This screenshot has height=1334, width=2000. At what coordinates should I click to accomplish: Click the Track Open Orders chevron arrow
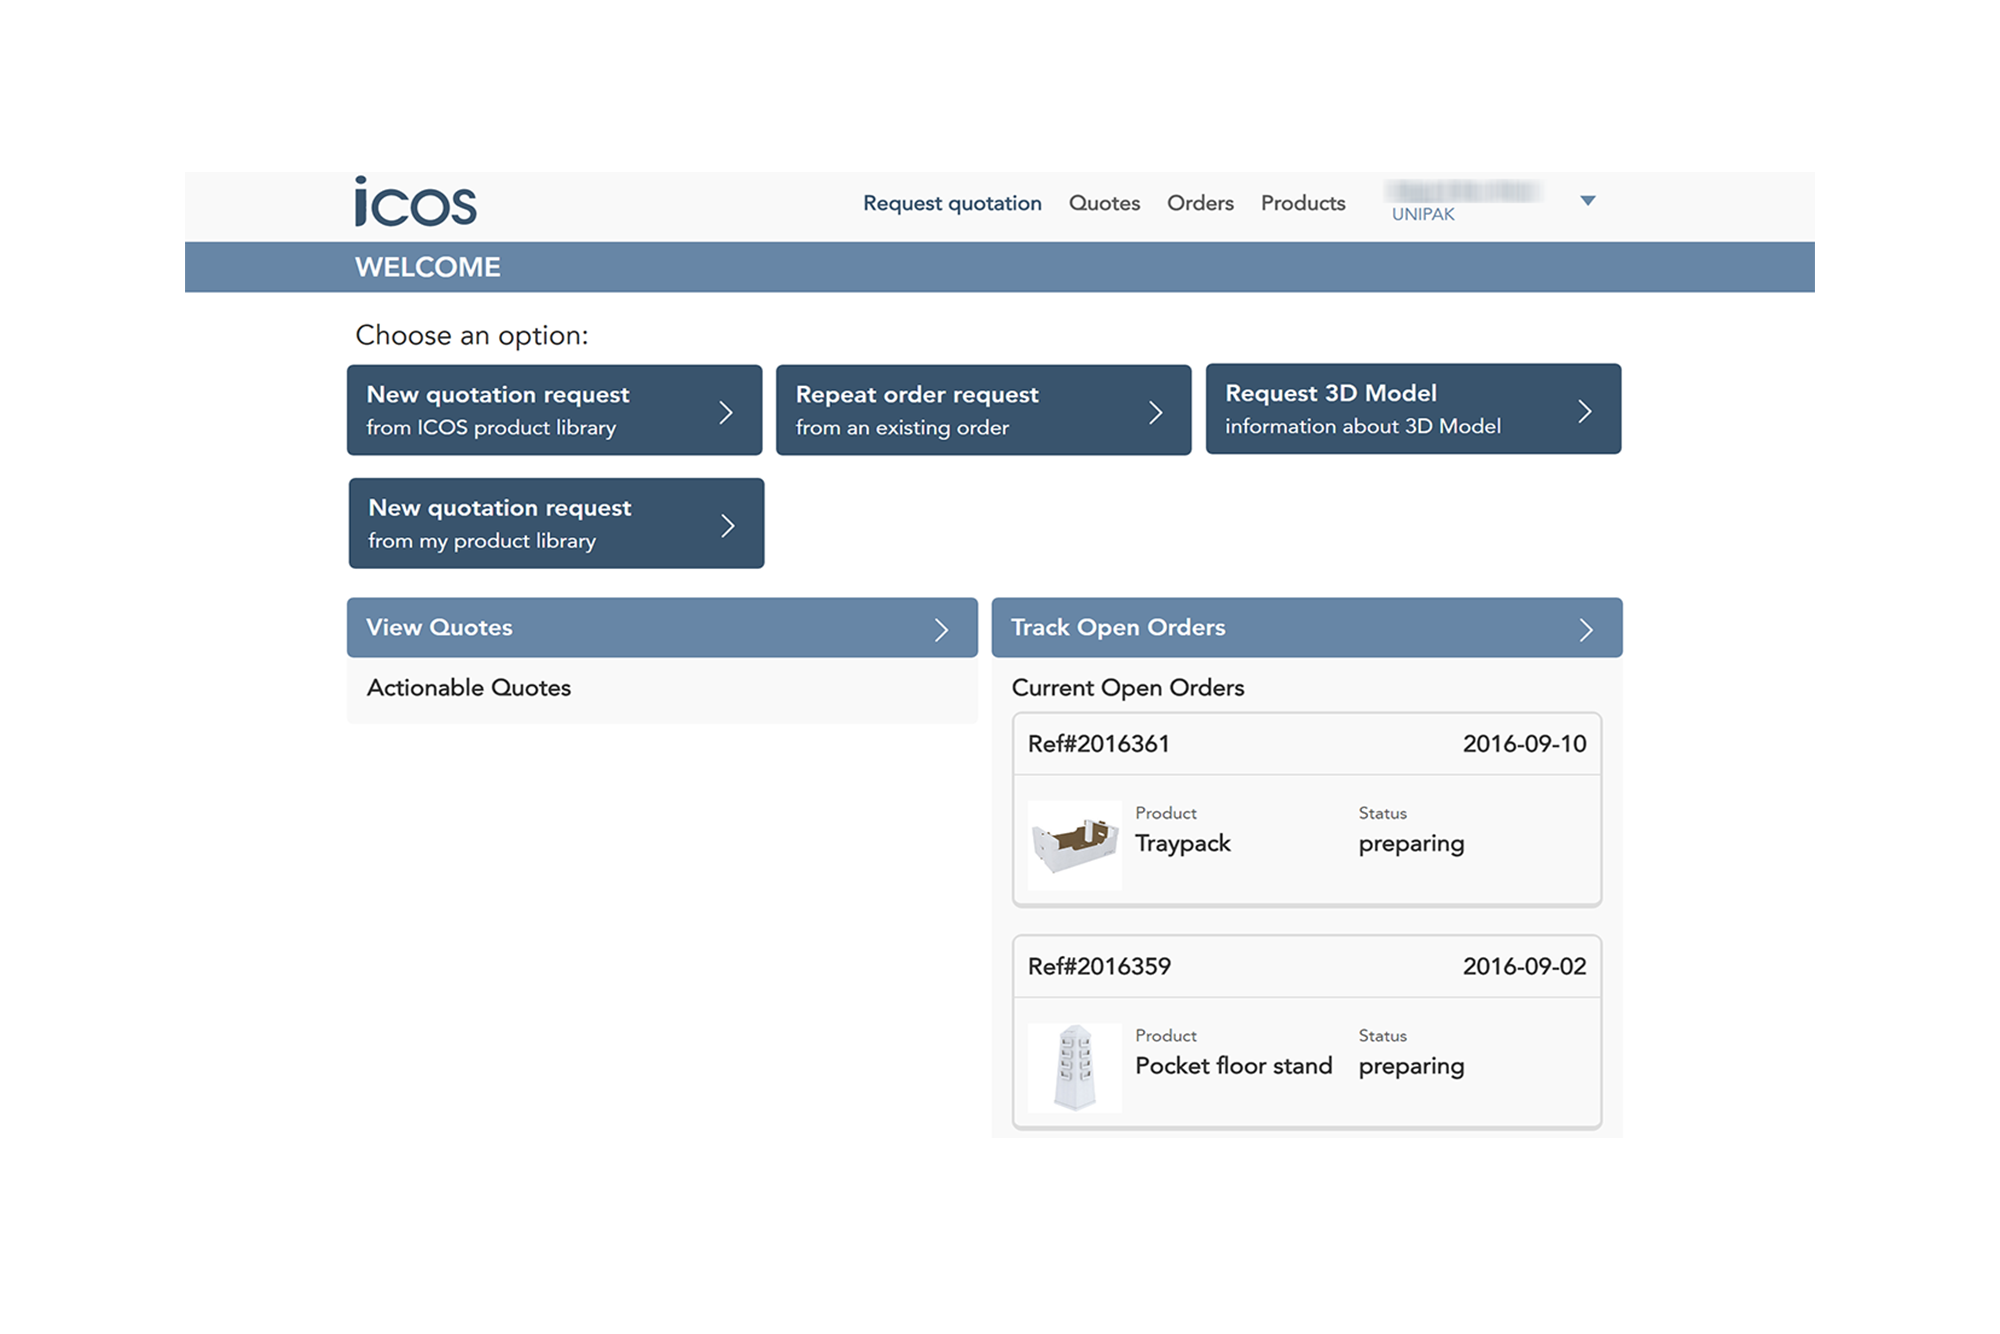click(x=1586, y=629)
